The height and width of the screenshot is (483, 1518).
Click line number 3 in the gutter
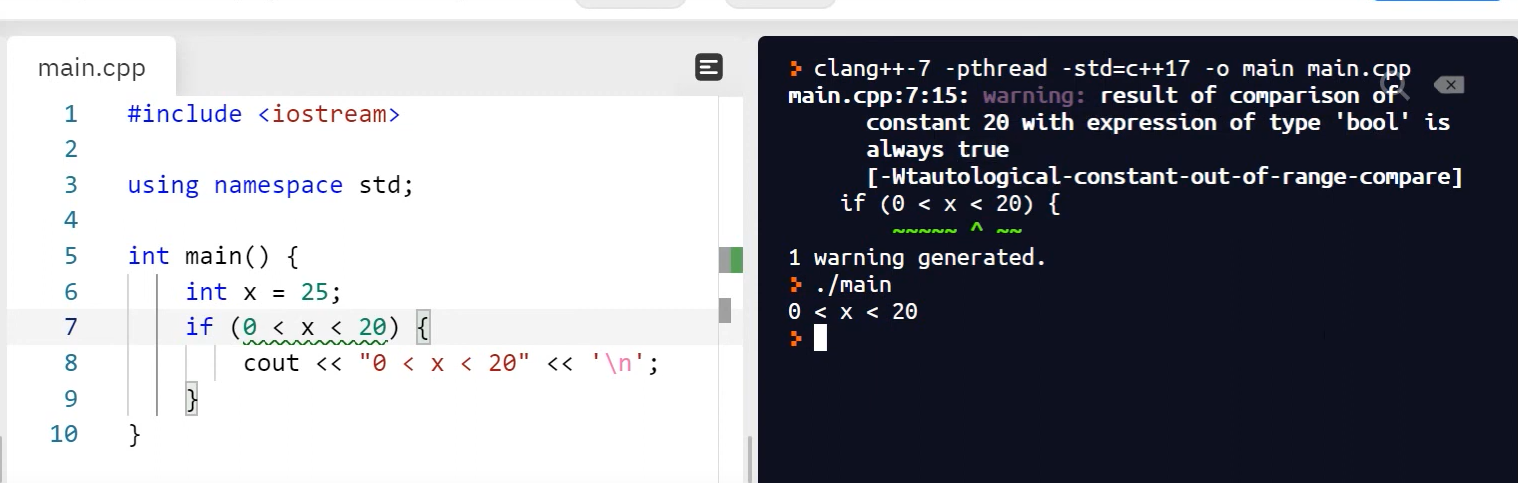tap(70, 185)
